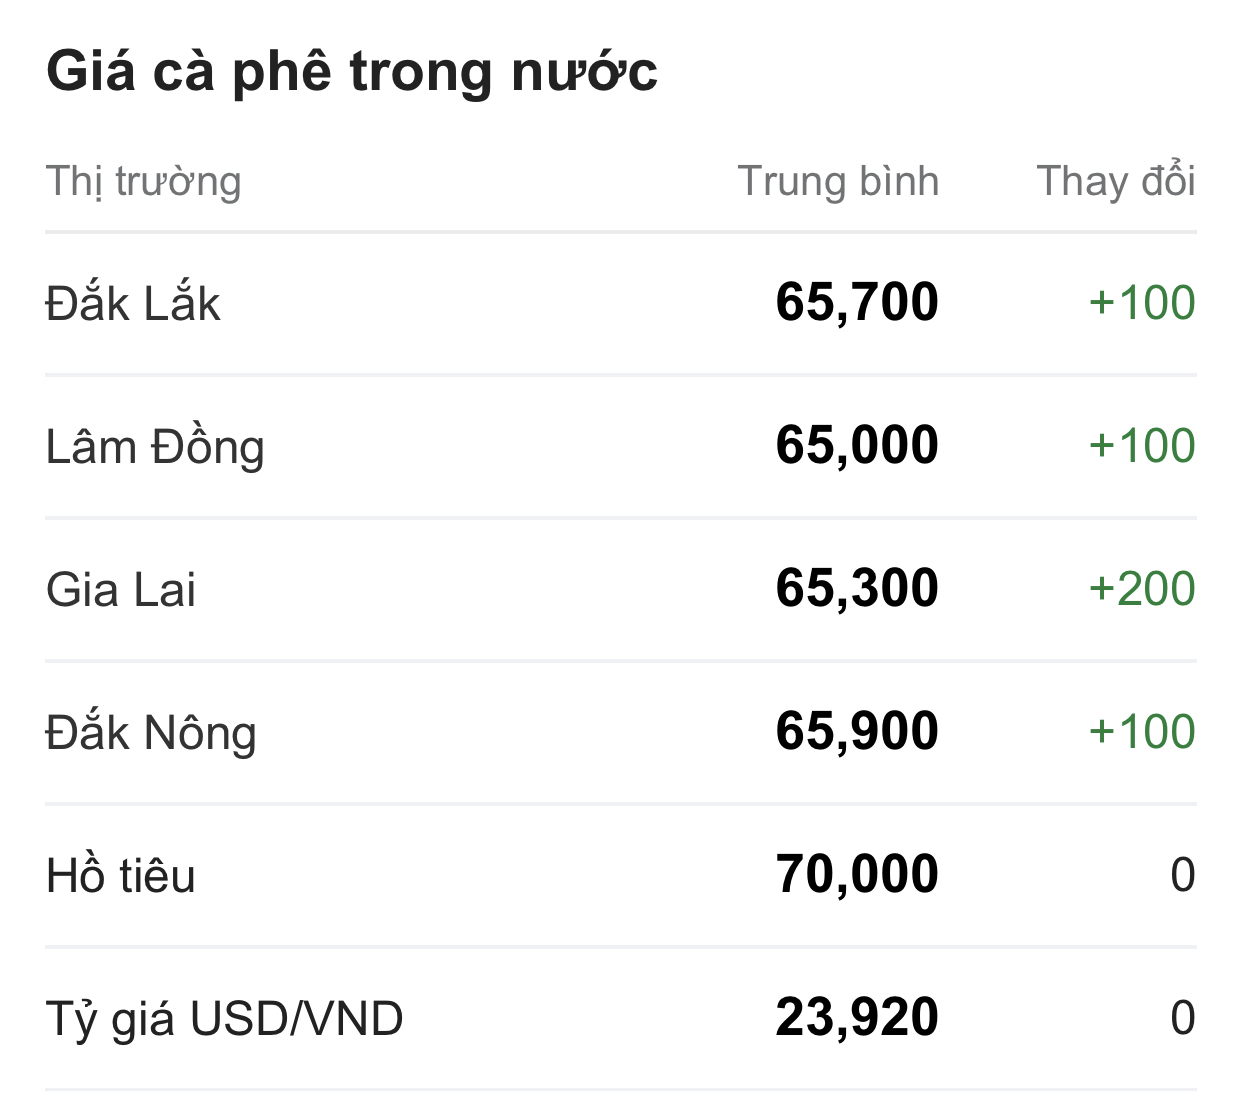Select the 65,900 Đắk Nông price
Viewport: 1242px width, 1103px height.
click(857, 732)
